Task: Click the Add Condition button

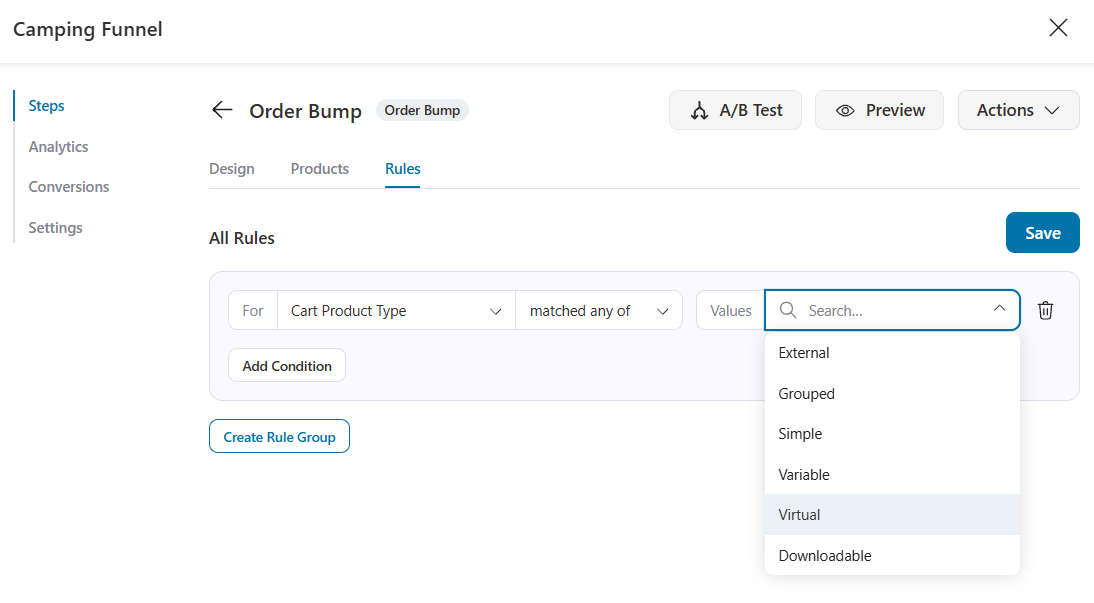Action: point(287,366)
